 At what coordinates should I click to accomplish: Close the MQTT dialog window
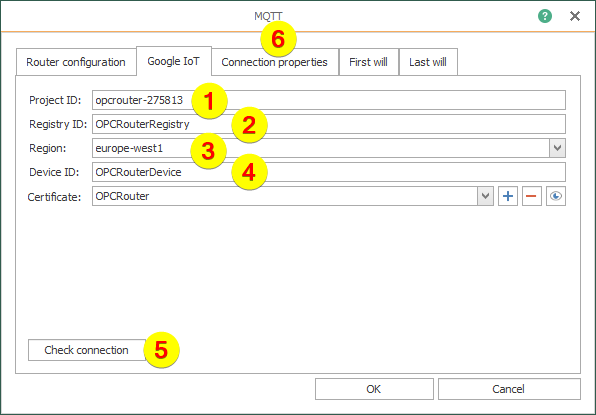tap(575, 16)
